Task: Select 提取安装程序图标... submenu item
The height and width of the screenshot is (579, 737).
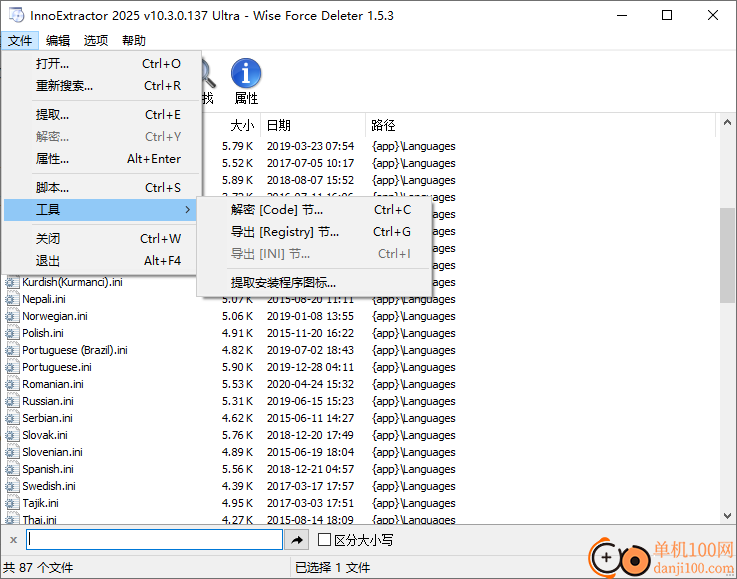Action: (314, 282)
